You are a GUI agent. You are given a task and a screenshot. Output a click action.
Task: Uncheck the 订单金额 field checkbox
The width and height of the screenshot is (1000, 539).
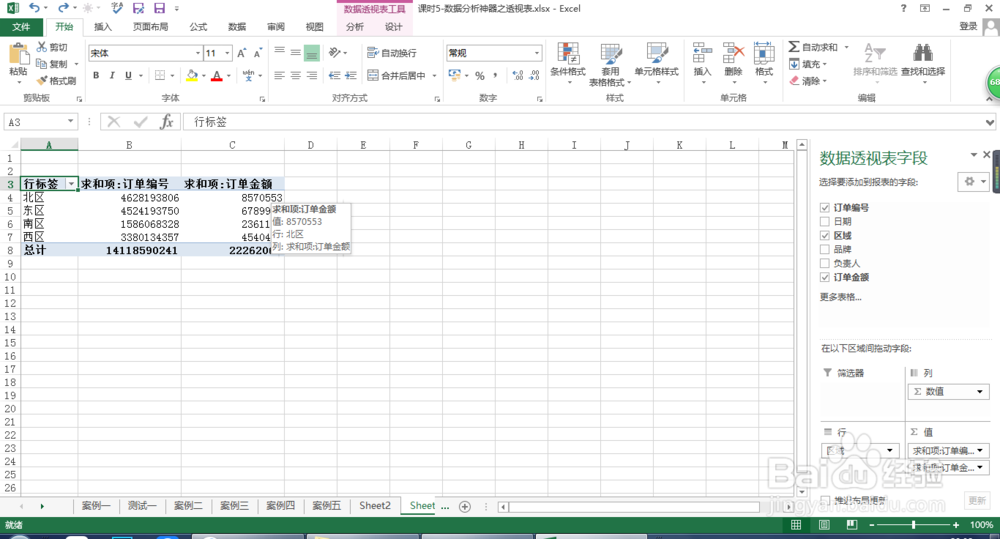pyautogui.click(x=825, y=277)
